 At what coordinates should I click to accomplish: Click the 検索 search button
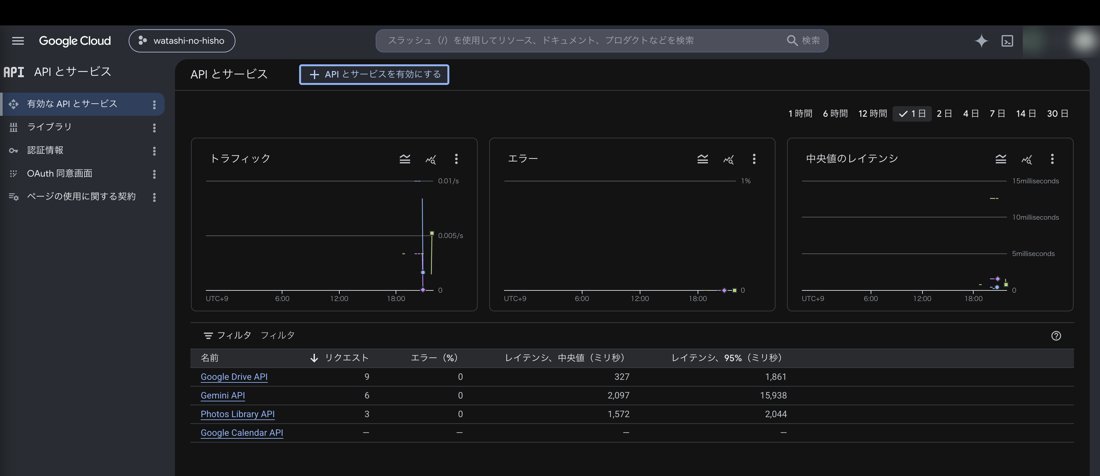click(805, 41)
